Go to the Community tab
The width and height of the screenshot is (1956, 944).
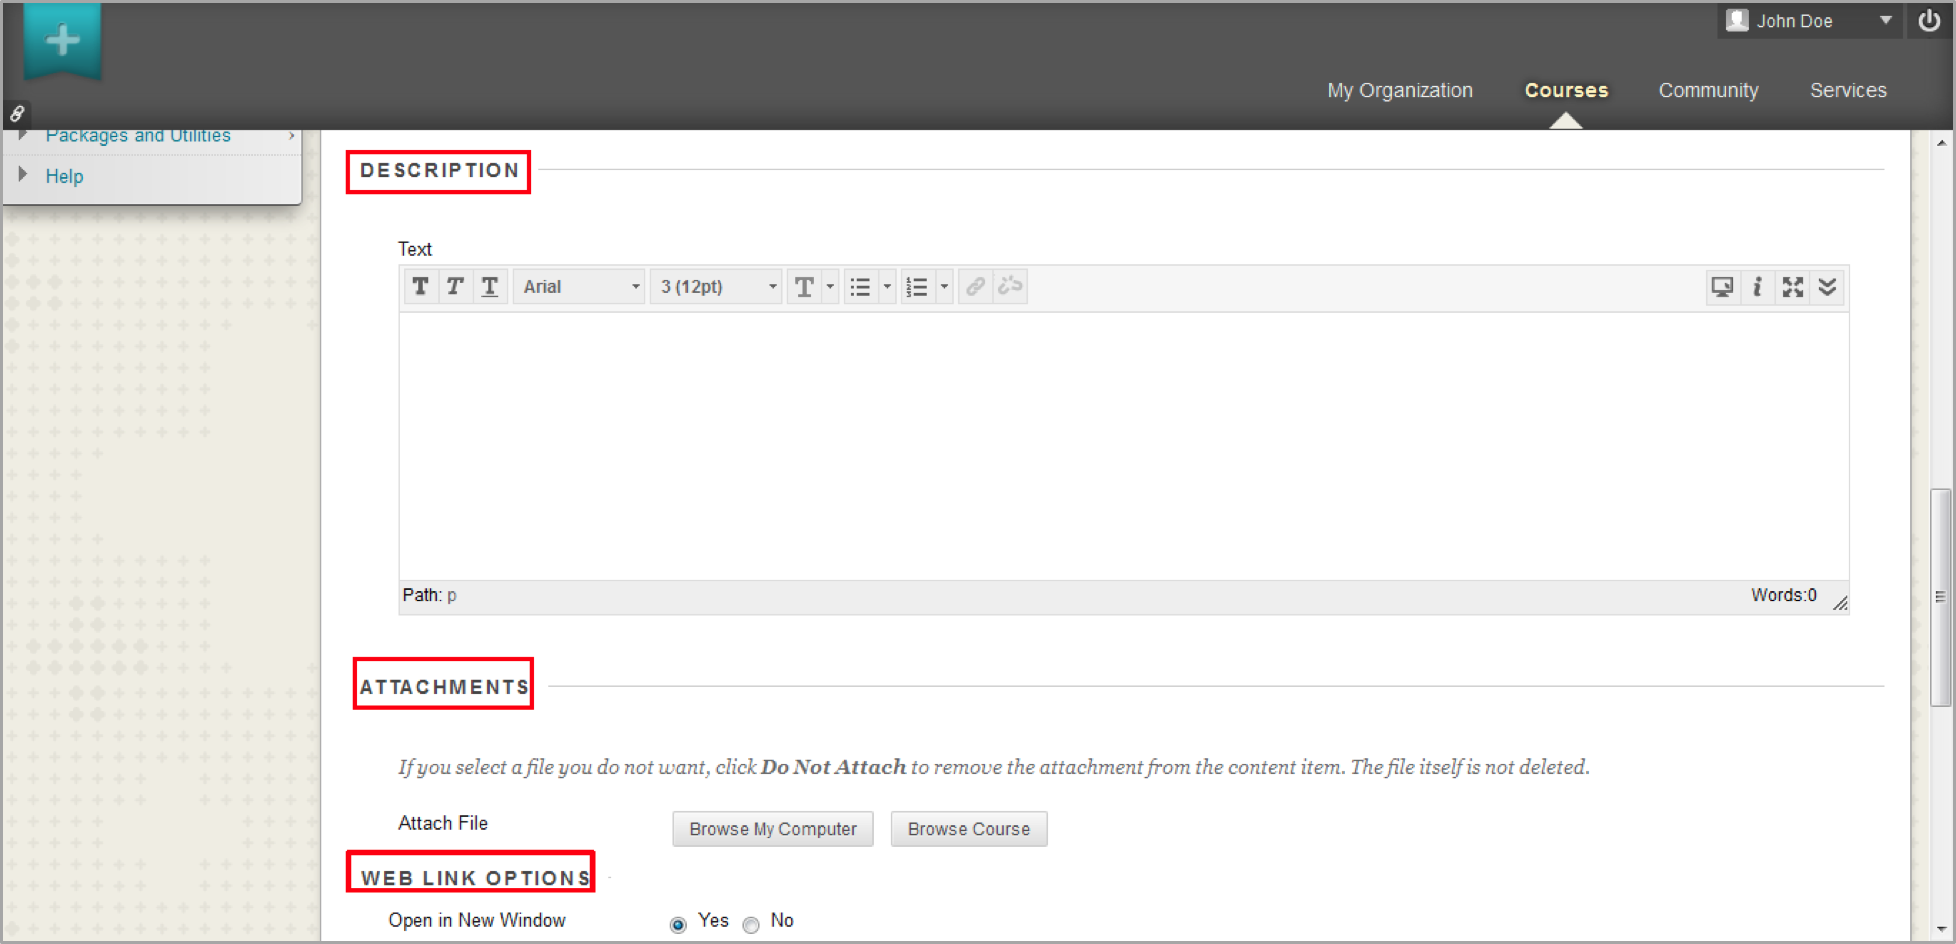(x=1708, y=90)
